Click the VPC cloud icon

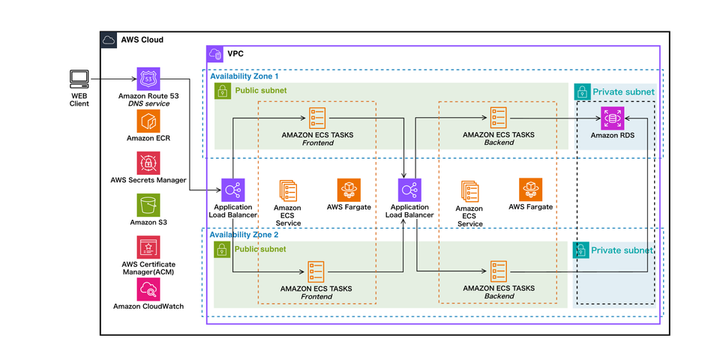click(x=215, y=54)
